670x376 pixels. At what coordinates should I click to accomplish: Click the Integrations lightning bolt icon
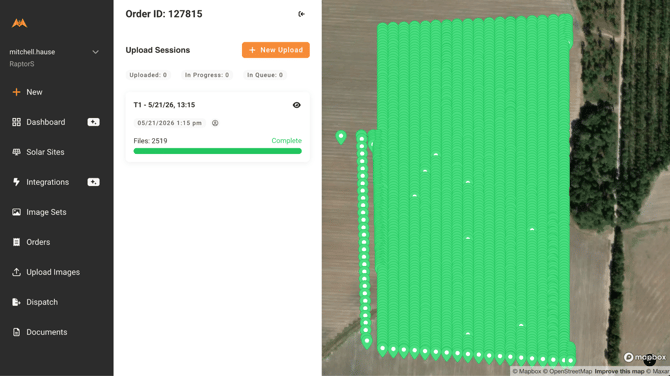click(16, 182)
